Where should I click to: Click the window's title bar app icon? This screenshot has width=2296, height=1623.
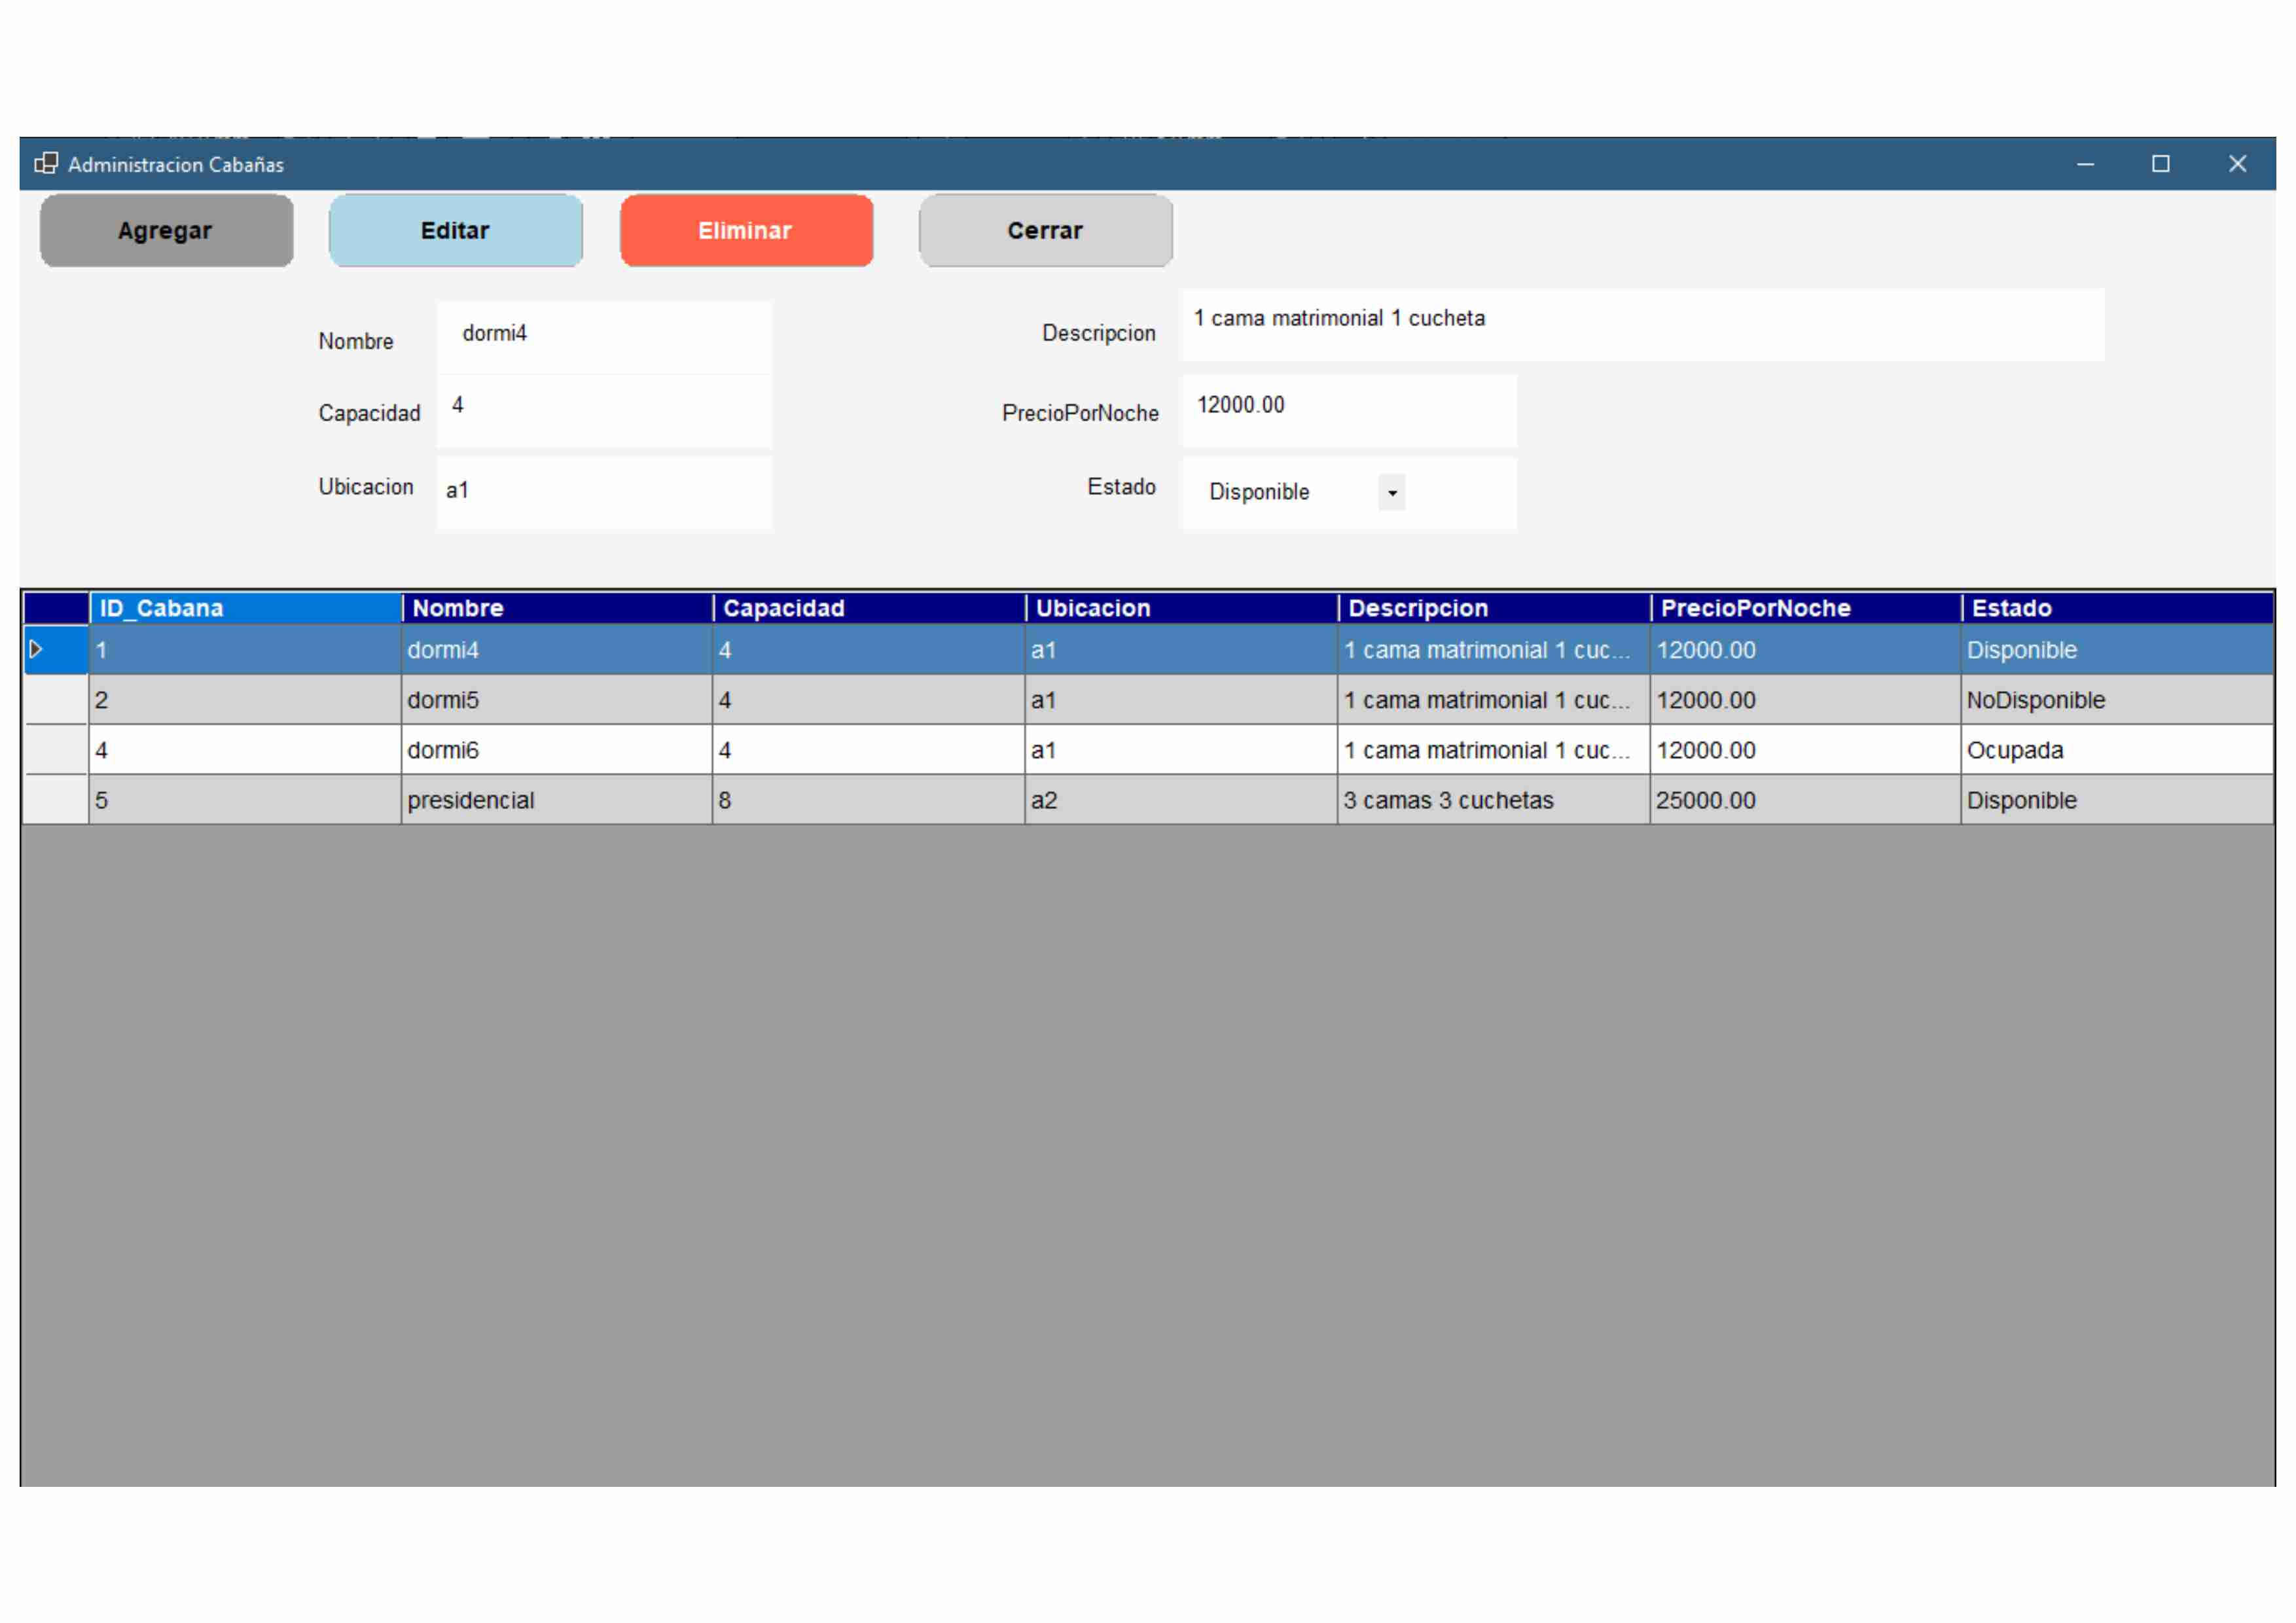point(46,164)
